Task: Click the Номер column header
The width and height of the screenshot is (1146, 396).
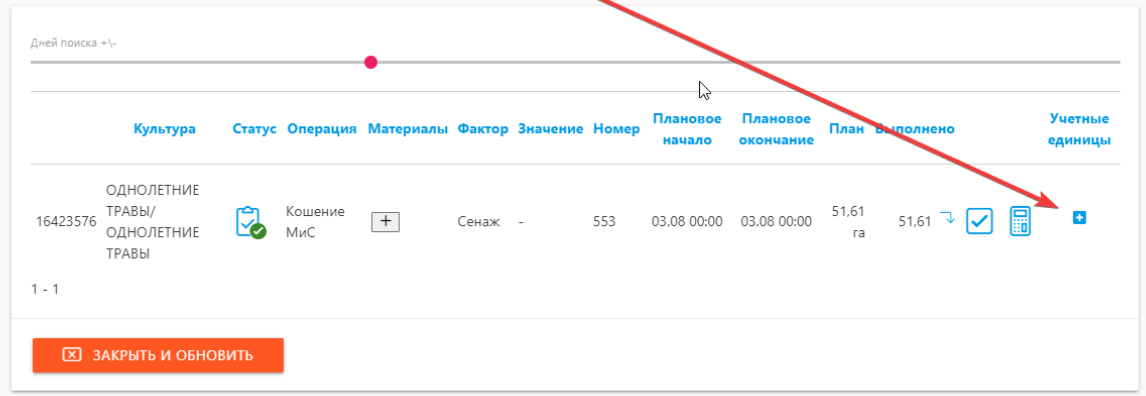Action: tap(617, 129)
